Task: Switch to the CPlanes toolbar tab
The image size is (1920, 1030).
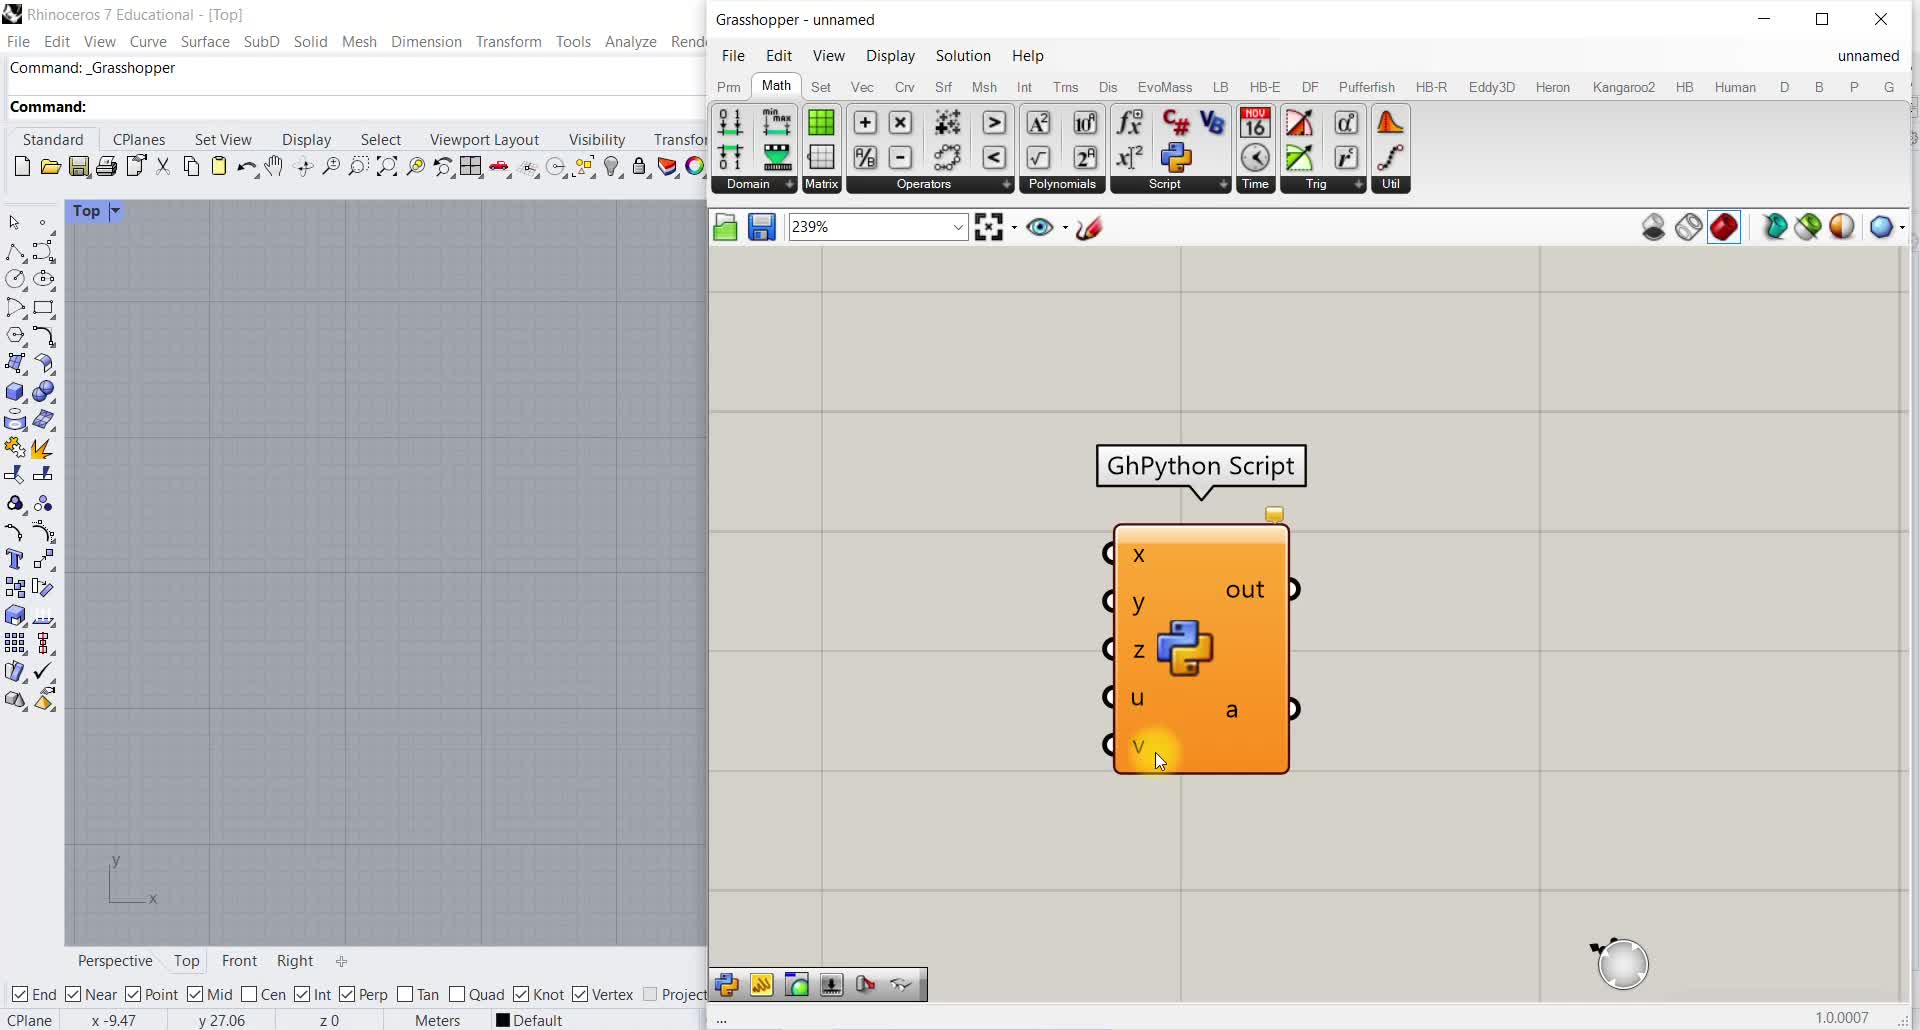Action: [x=139, y=140]
